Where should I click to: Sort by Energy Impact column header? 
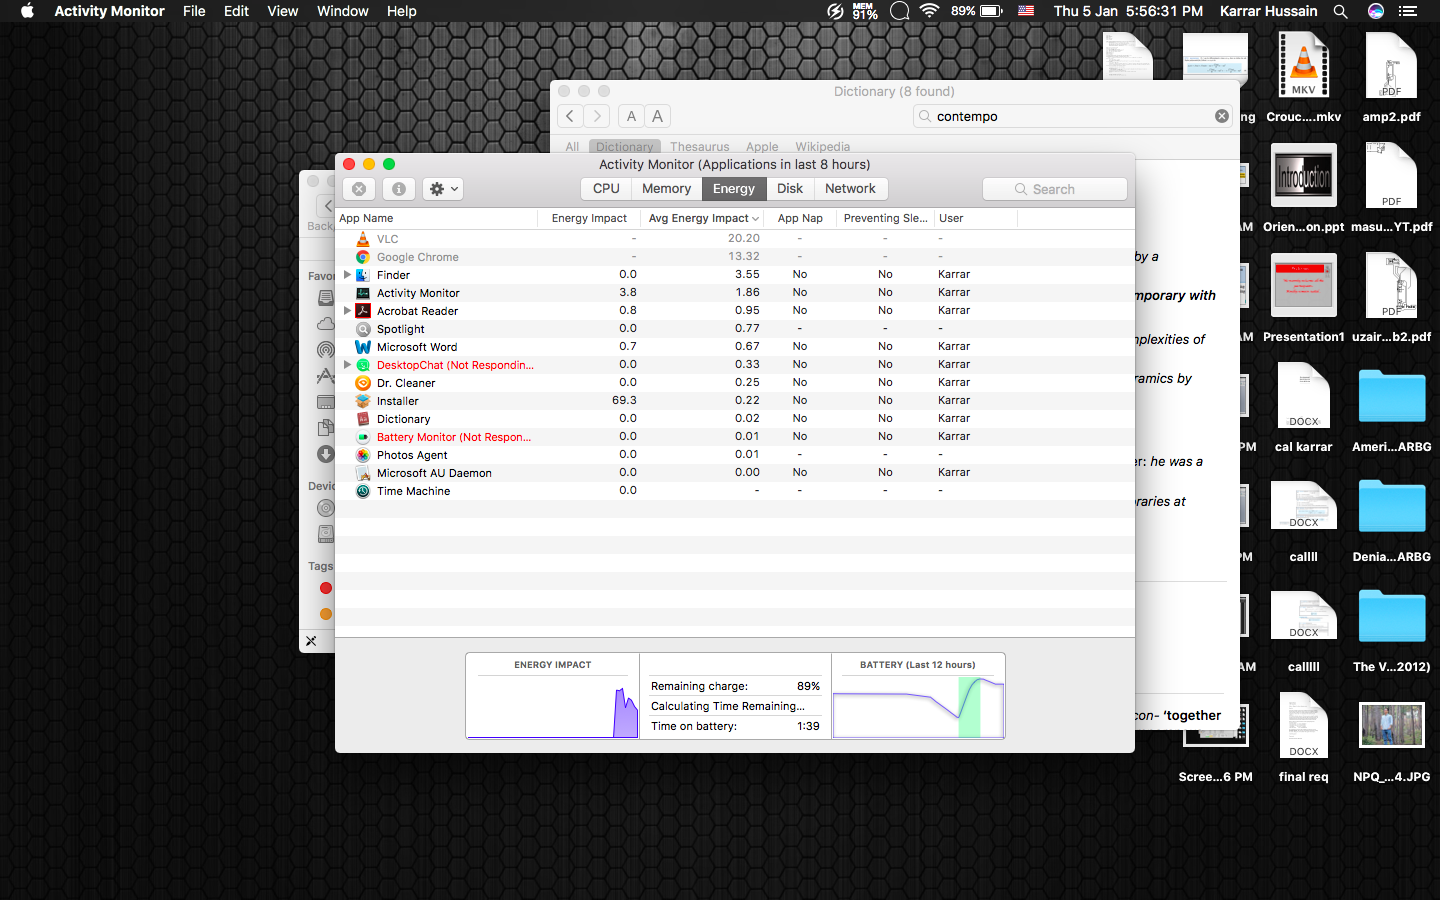point(589,218)
